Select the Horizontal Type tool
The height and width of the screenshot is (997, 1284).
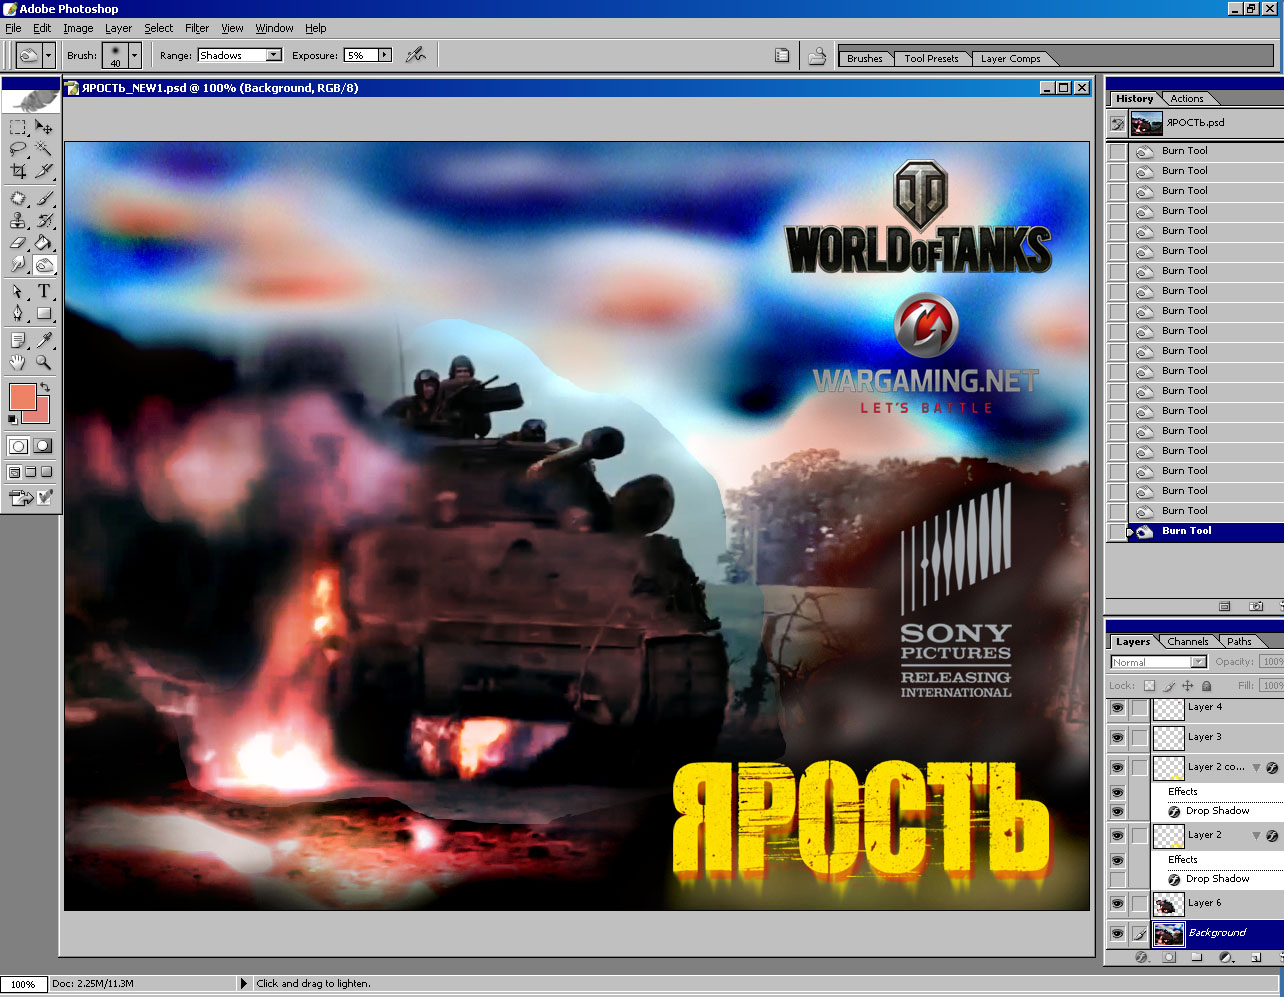click(x=44, y=291)
